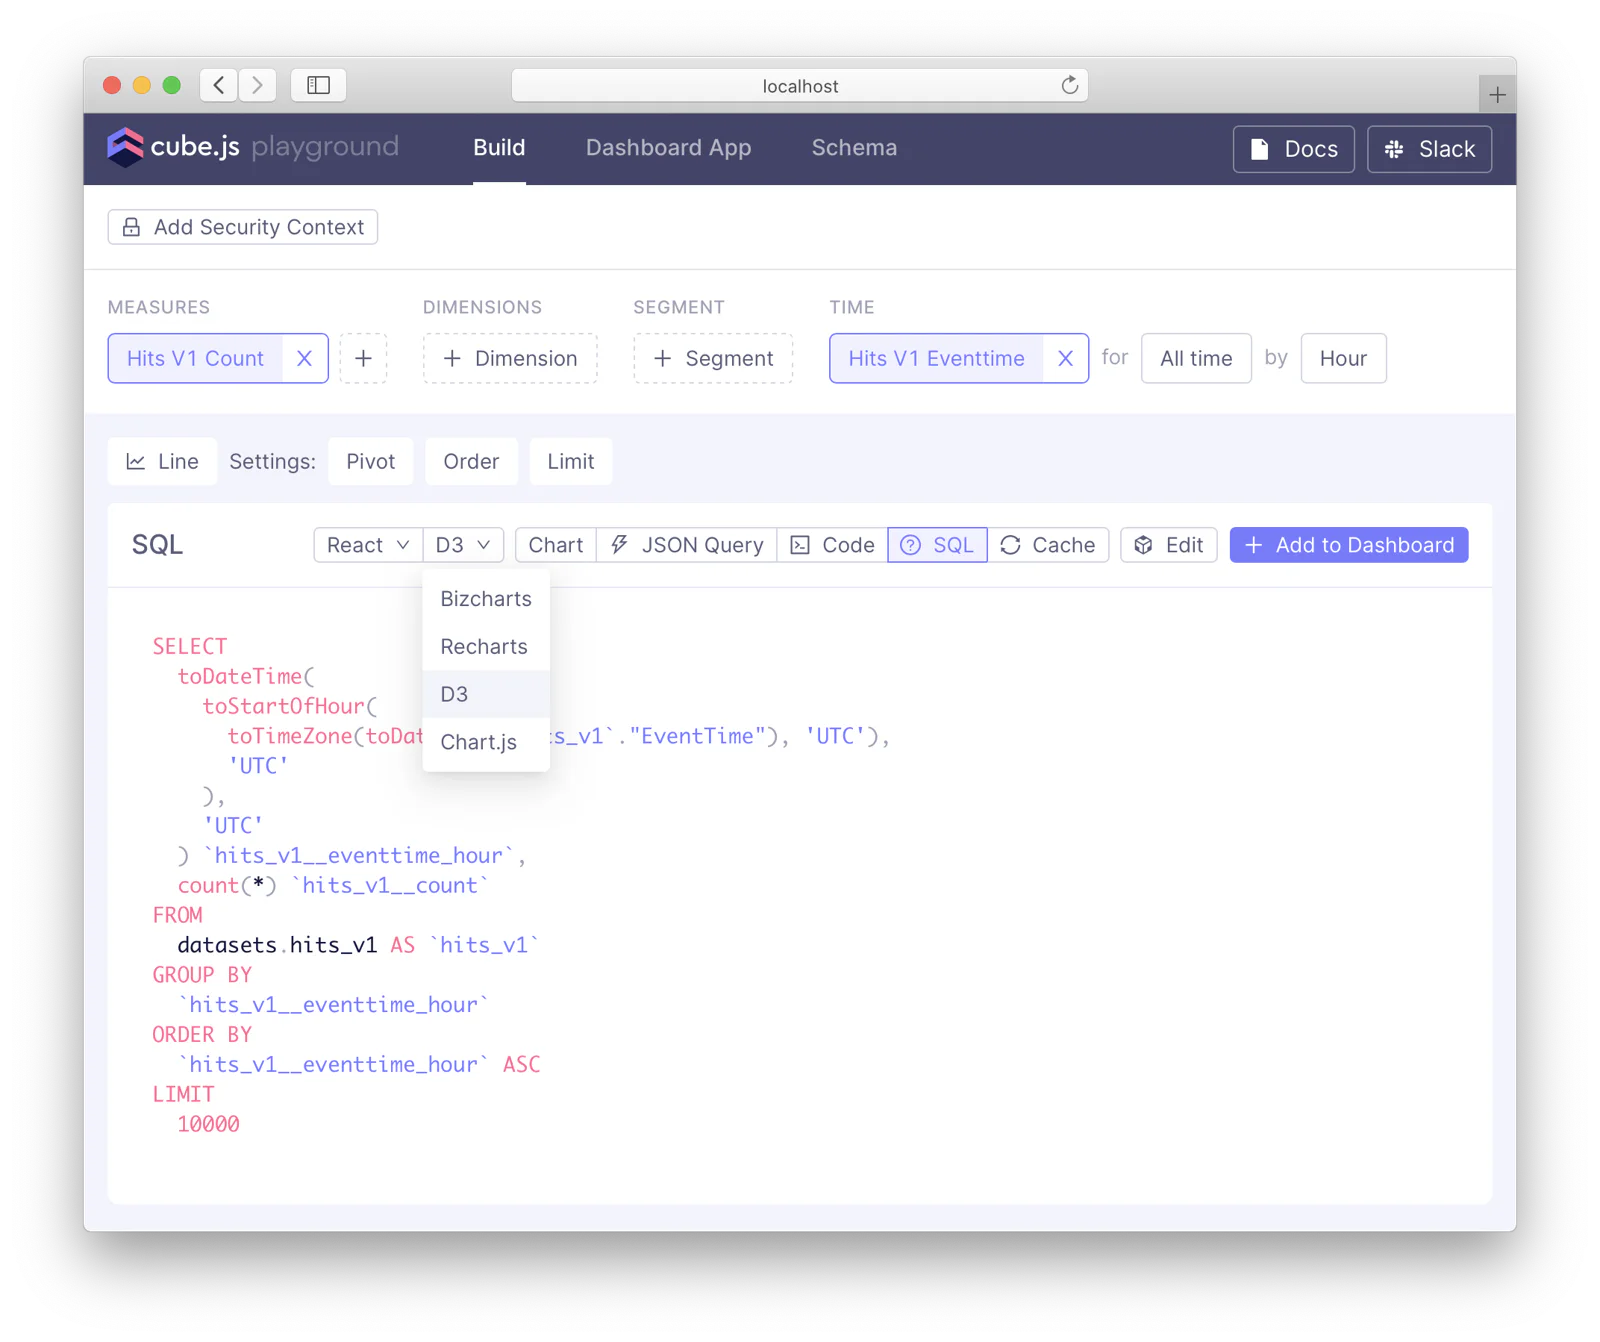This screenshot has width=1600, height=1342.
Task: Click Add to Dashboard
Action: click(x=1349, y=545)
